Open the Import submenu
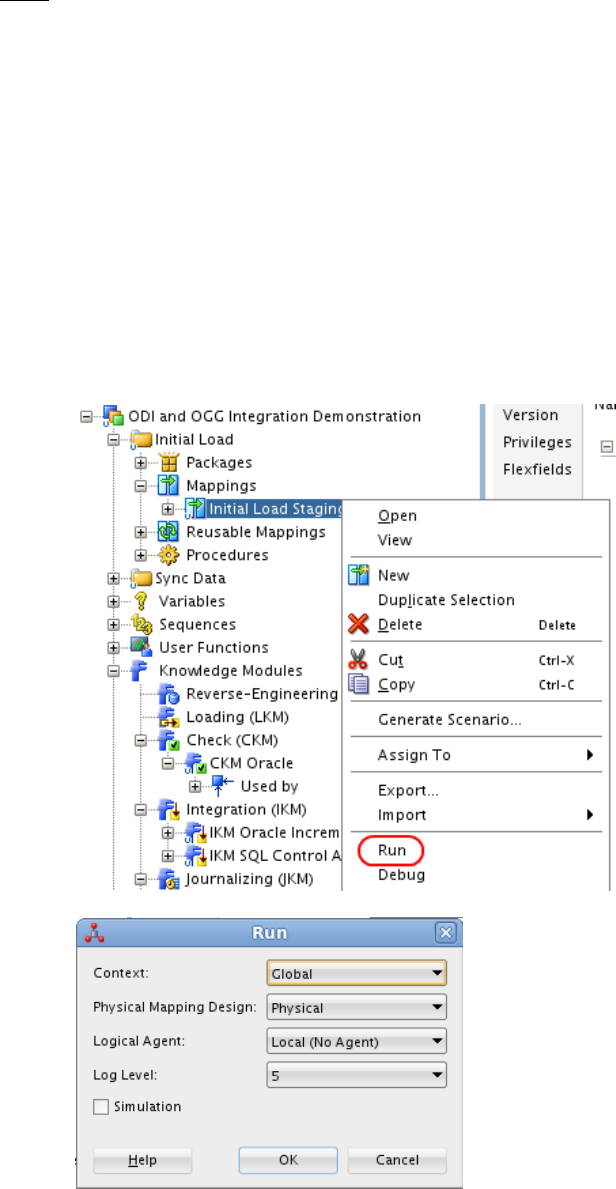Image resolution: width=616 pixels, height=1189 pixels. 476,815
